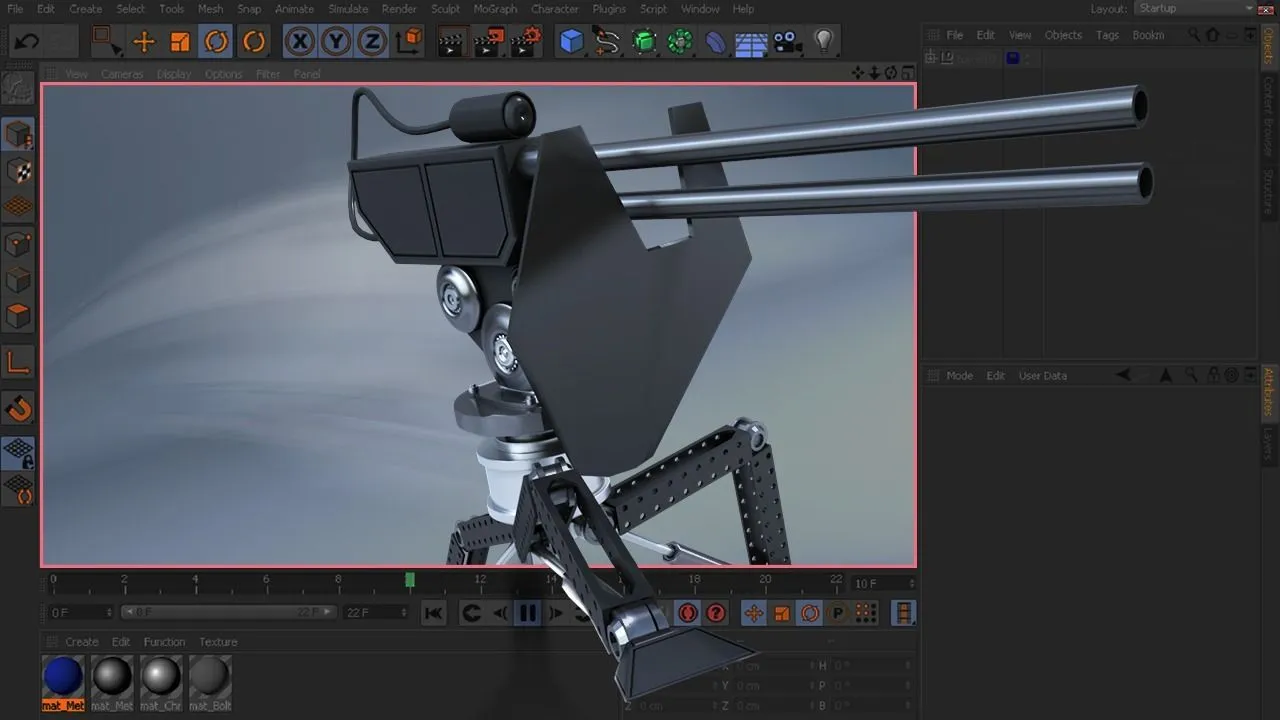This screenshot has height=720, width=1280.
Task: Activate the Spline Pen tool
Action: pos(604,40)
